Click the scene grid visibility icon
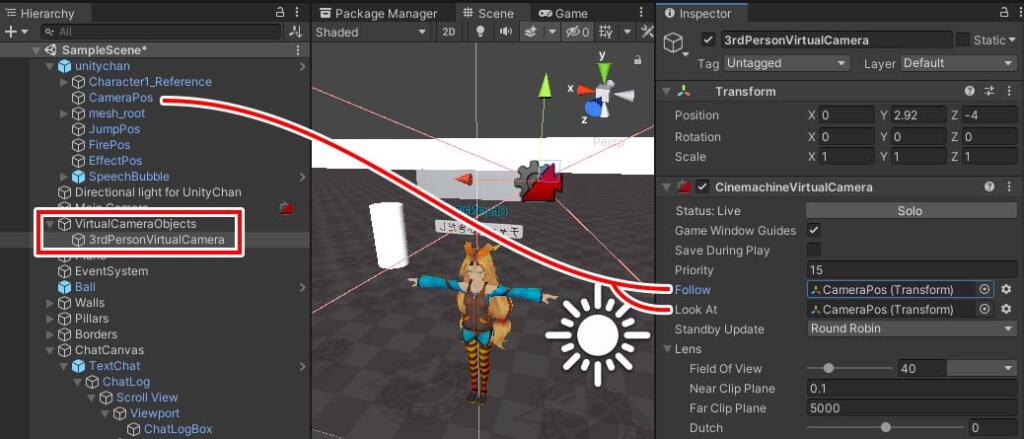This screenshot has height=439, width=1024. (606, 31)
